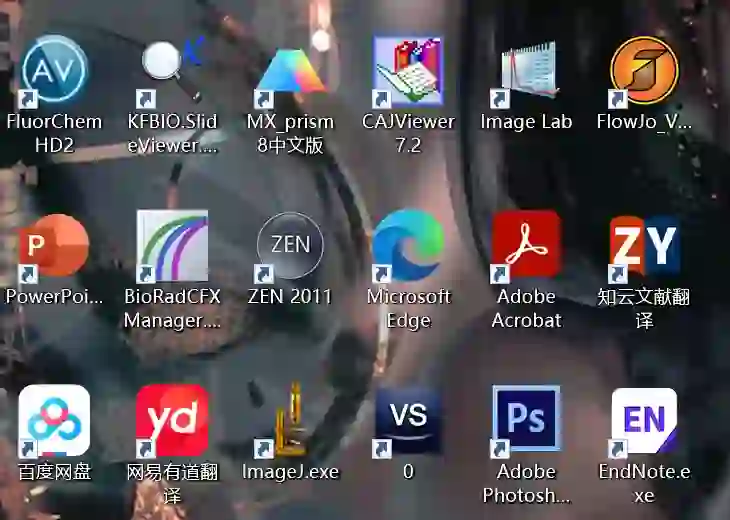Viewport: 730px width, 520px height.
Task: Launch the KFBIO.SlideViewer shortcut icon
Action: pyautogui.click(x=172, y=71)
